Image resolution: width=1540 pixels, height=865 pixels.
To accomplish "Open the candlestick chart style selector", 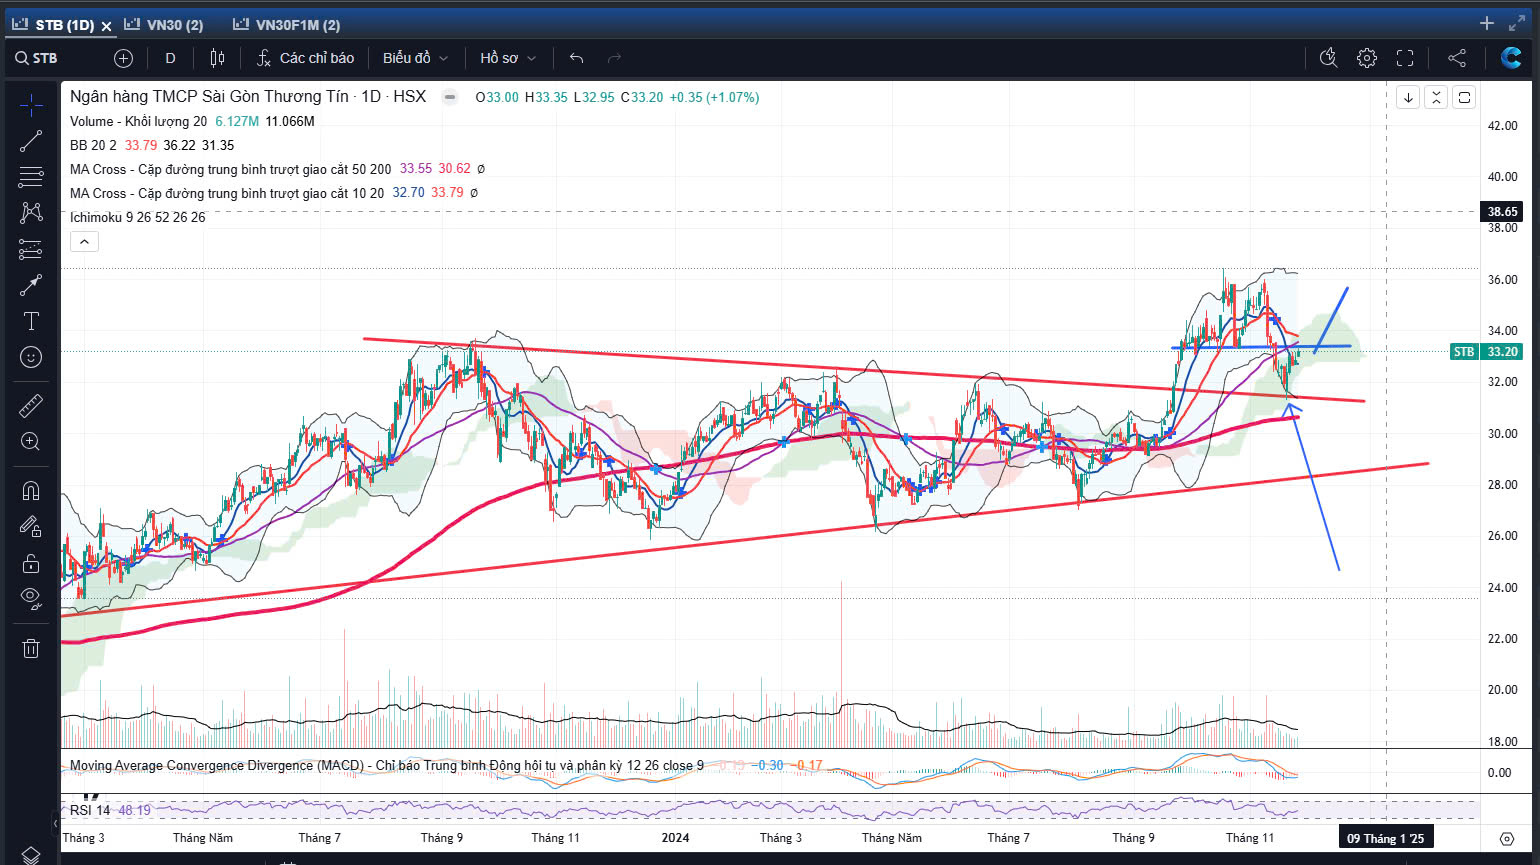I will [217, 58].
